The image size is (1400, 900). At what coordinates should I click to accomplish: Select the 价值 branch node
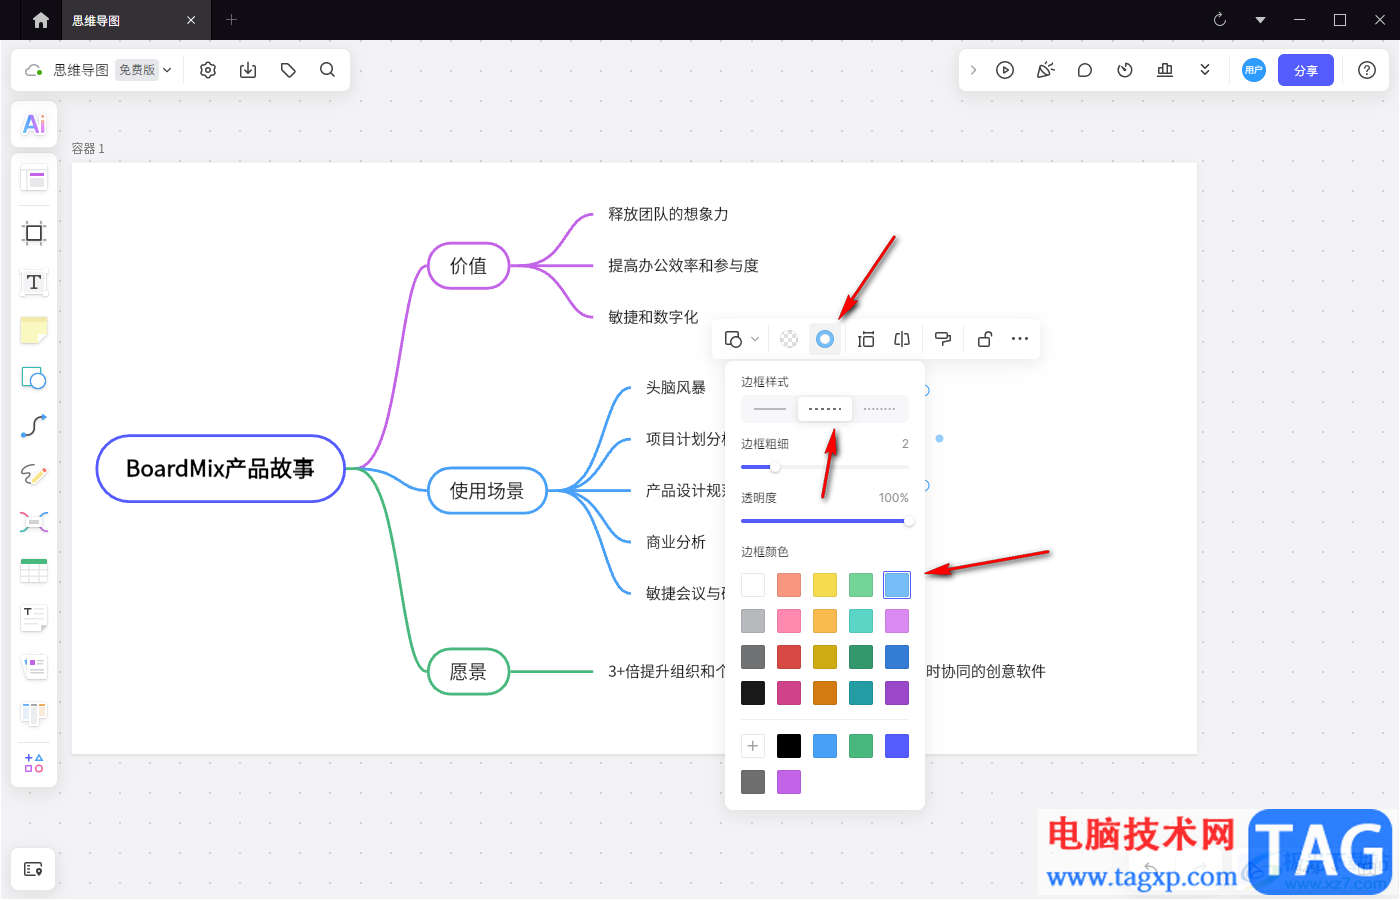(468, 266)
